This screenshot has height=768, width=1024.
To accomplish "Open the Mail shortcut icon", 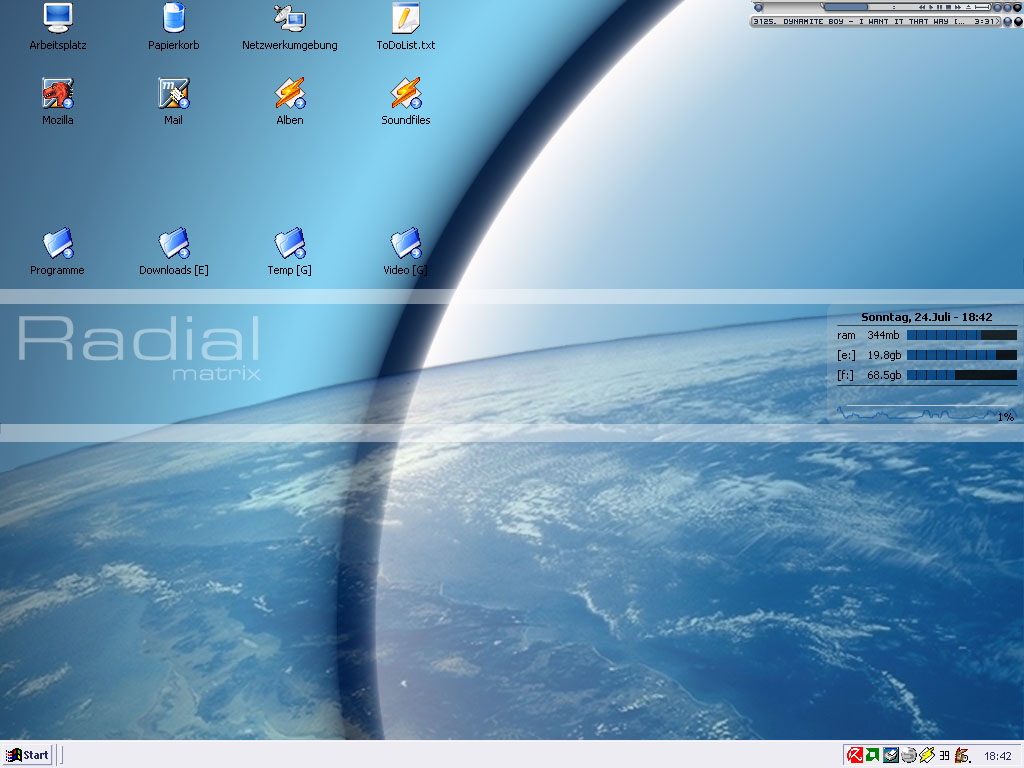I will 174,101.
